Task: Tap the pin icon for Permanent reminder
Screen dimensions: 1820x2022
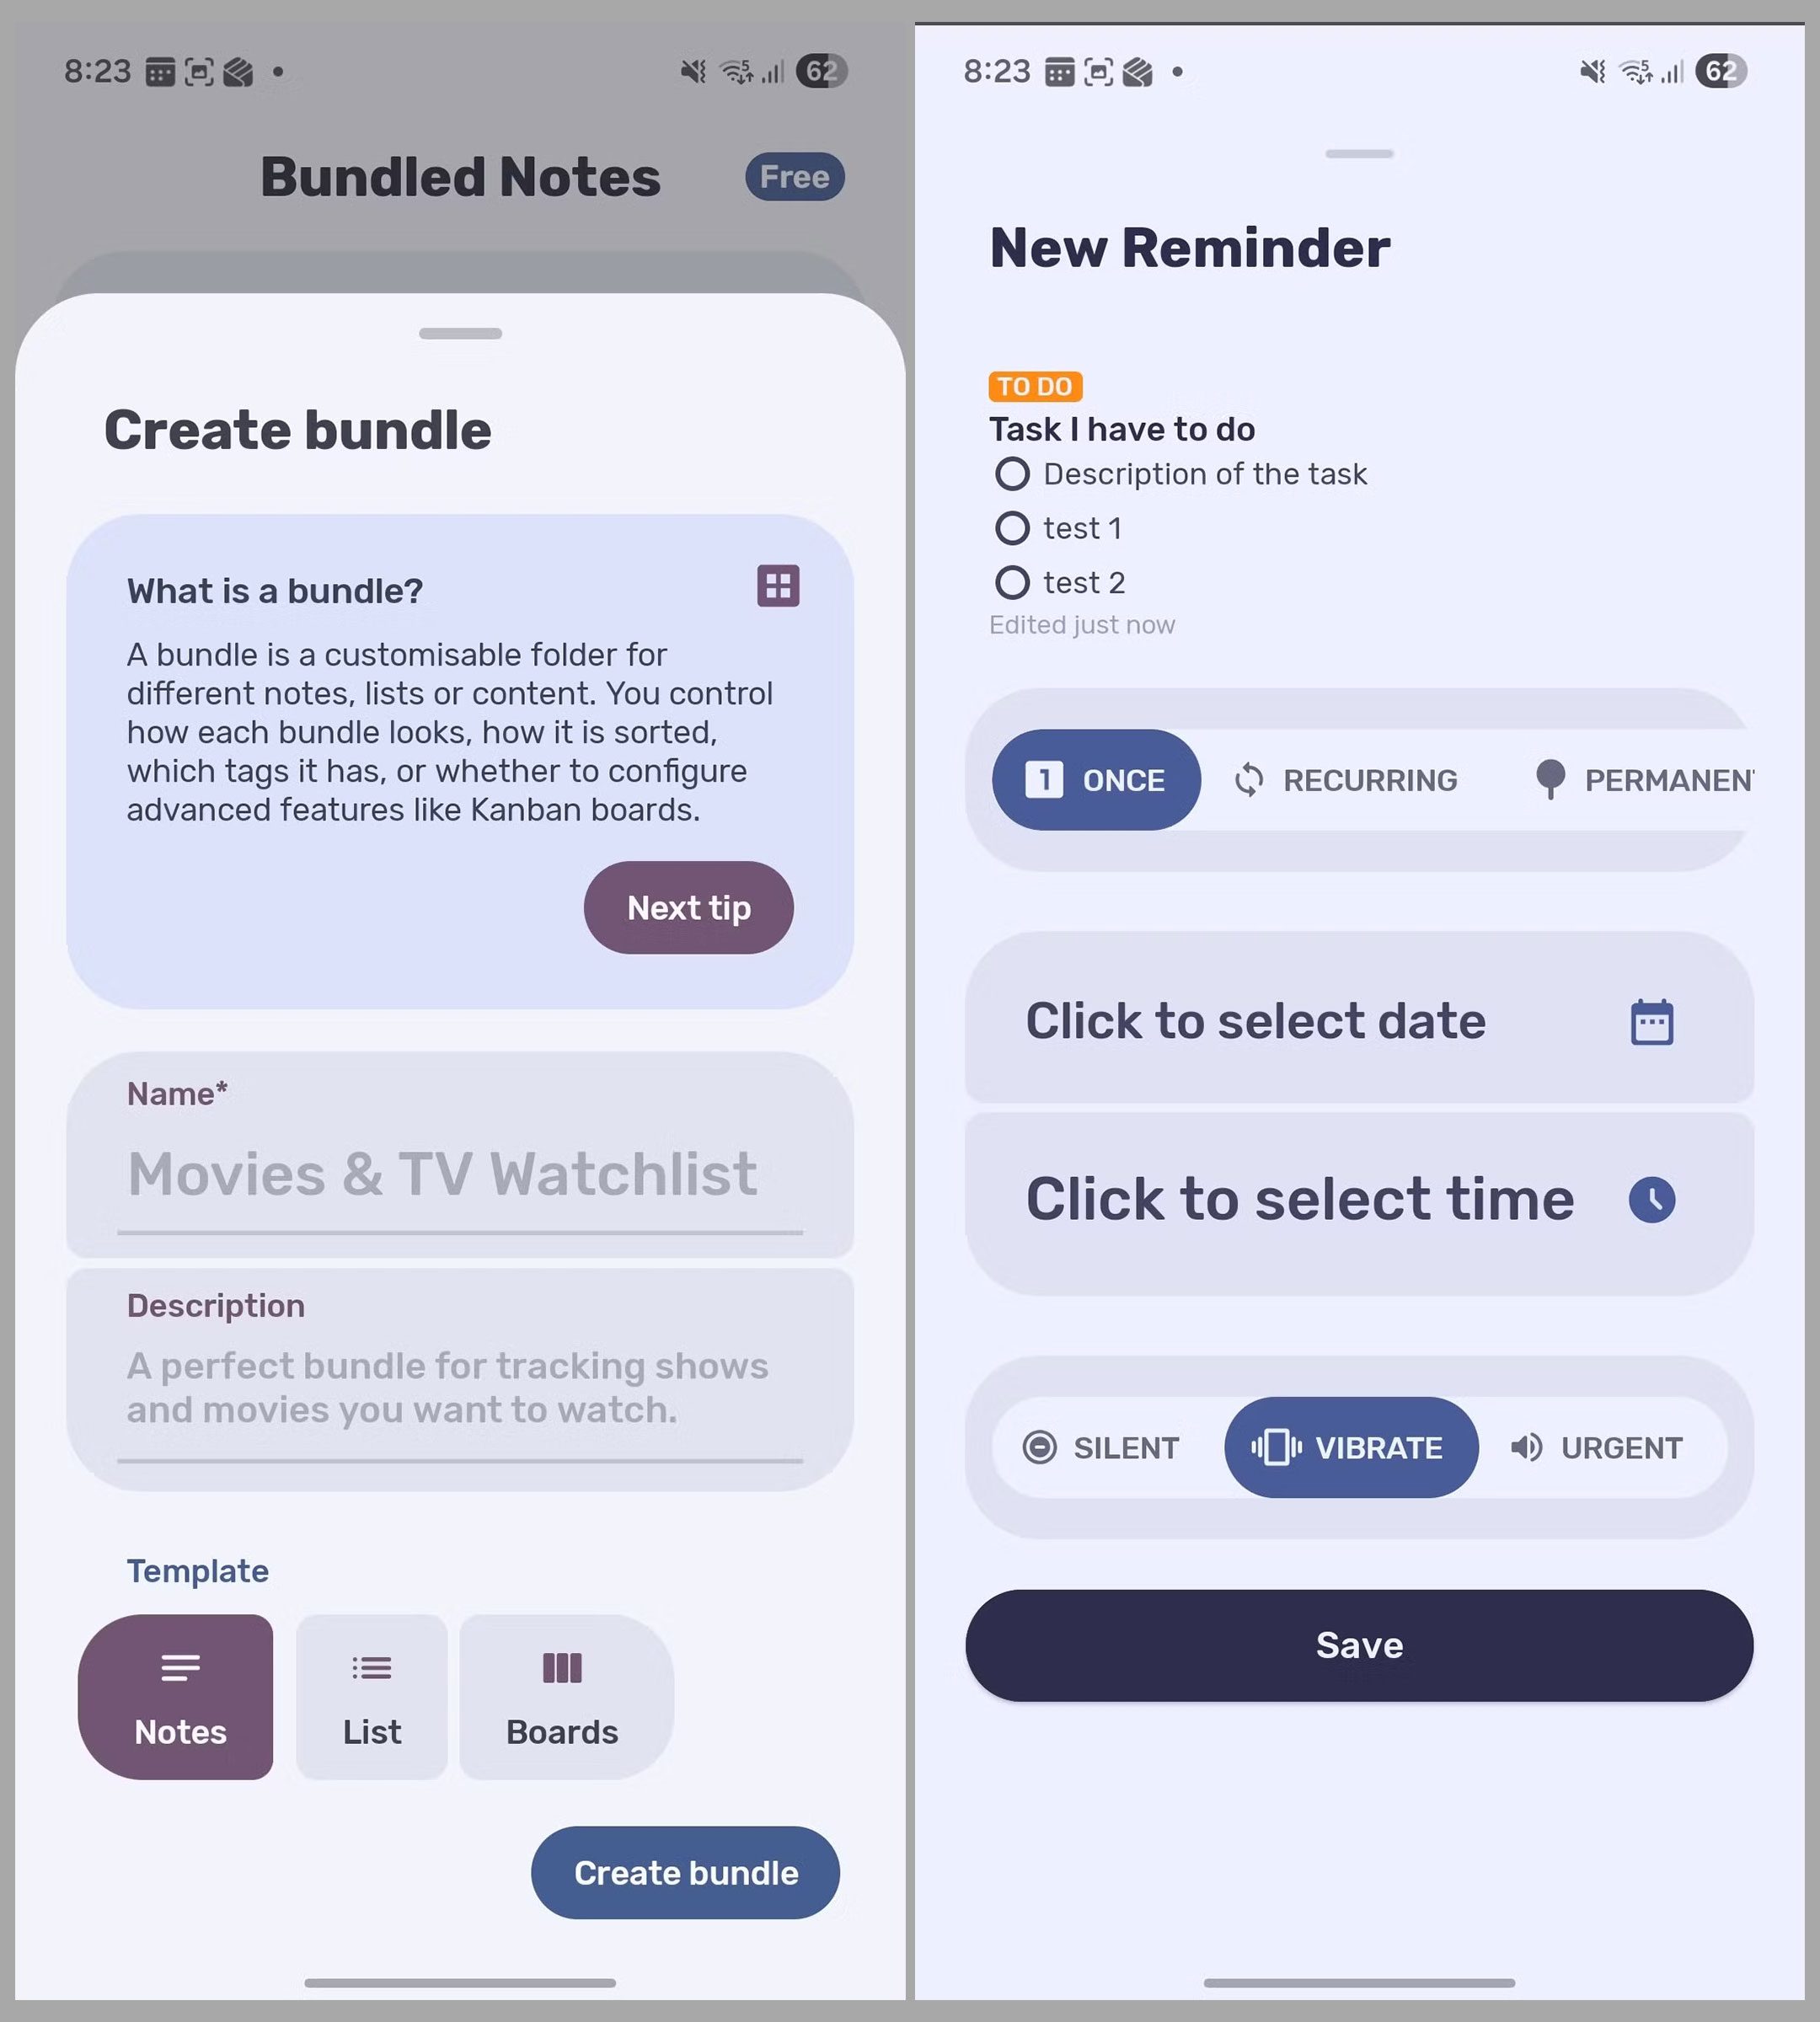Action: point(1550,779)
